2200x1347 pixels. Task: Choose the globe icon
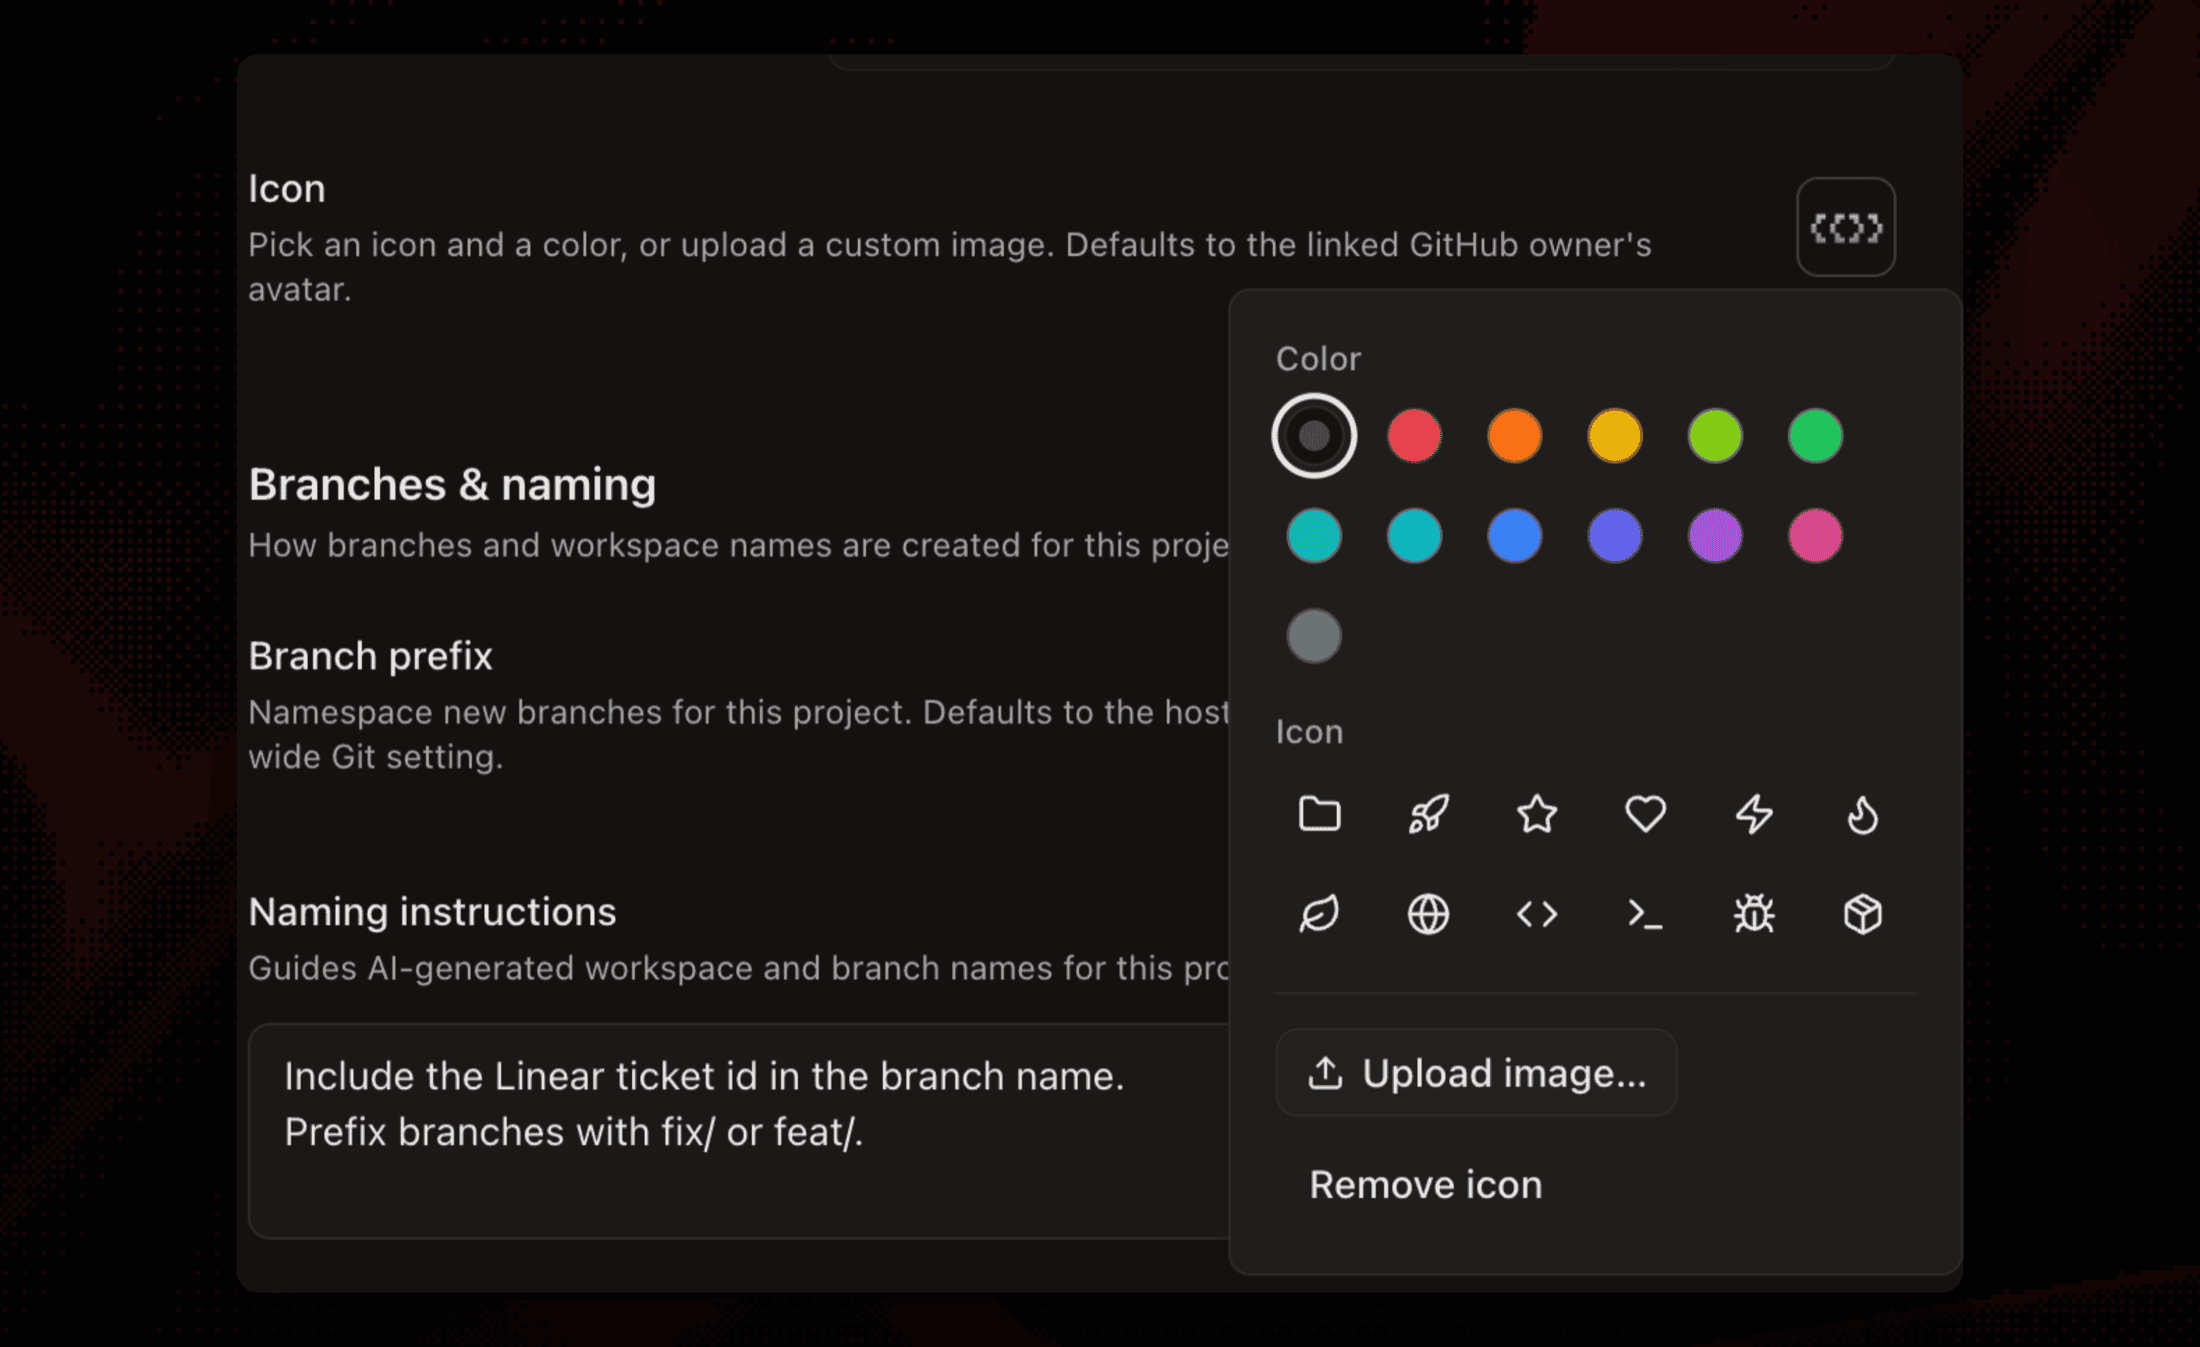(1428, 914)
